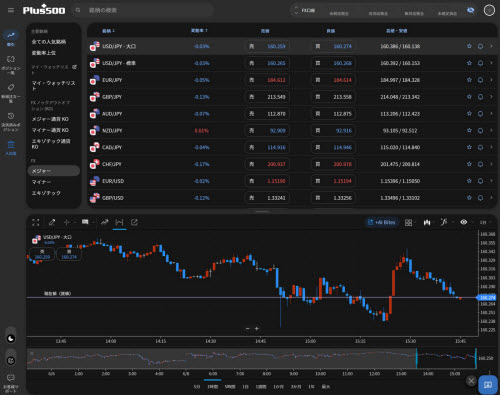The image size is (500, 395).
Task: Select マイナー通貨 KO category
Action: click(x=50, y=130)
